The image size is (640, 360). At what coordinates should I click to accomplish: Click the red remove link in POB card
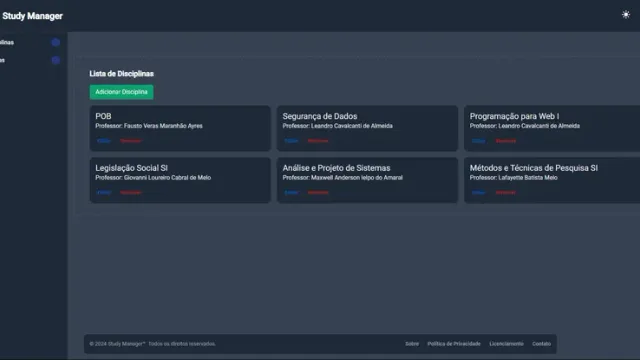(131, 141)
